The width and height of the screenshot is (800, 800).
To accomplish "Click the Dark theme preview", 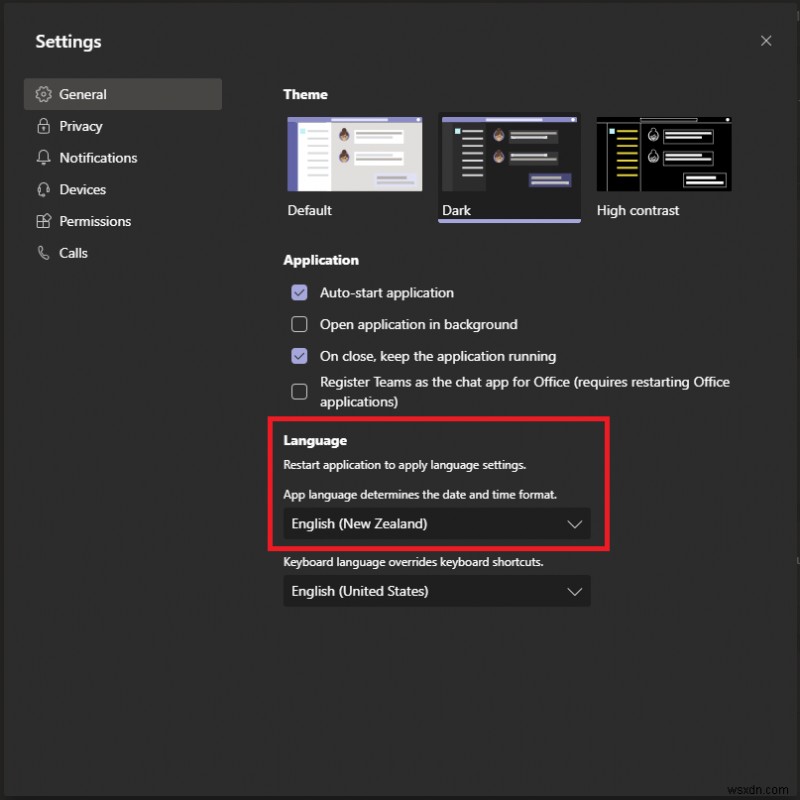I will click(508, 154).
